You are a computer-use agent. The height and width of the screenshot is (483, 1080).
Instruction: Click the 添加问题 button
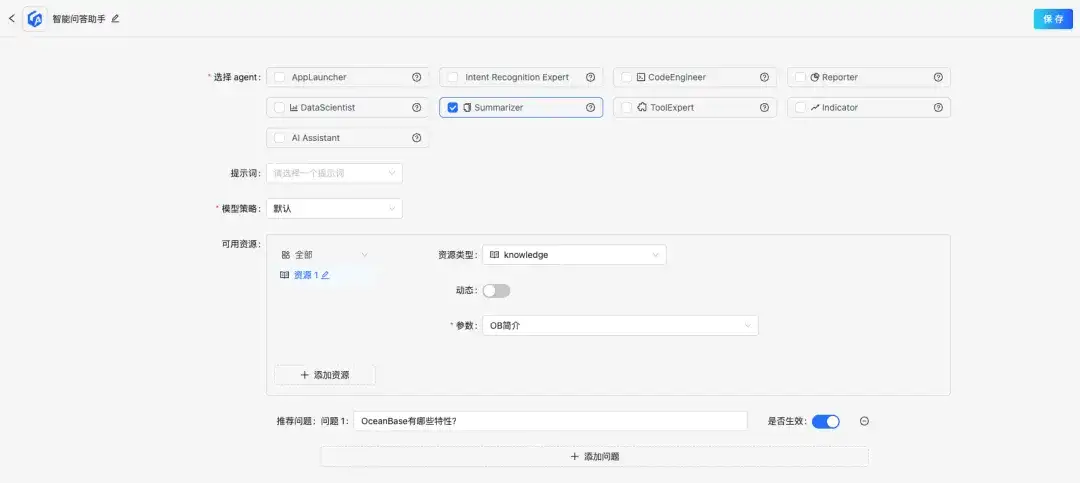(594, 456)
